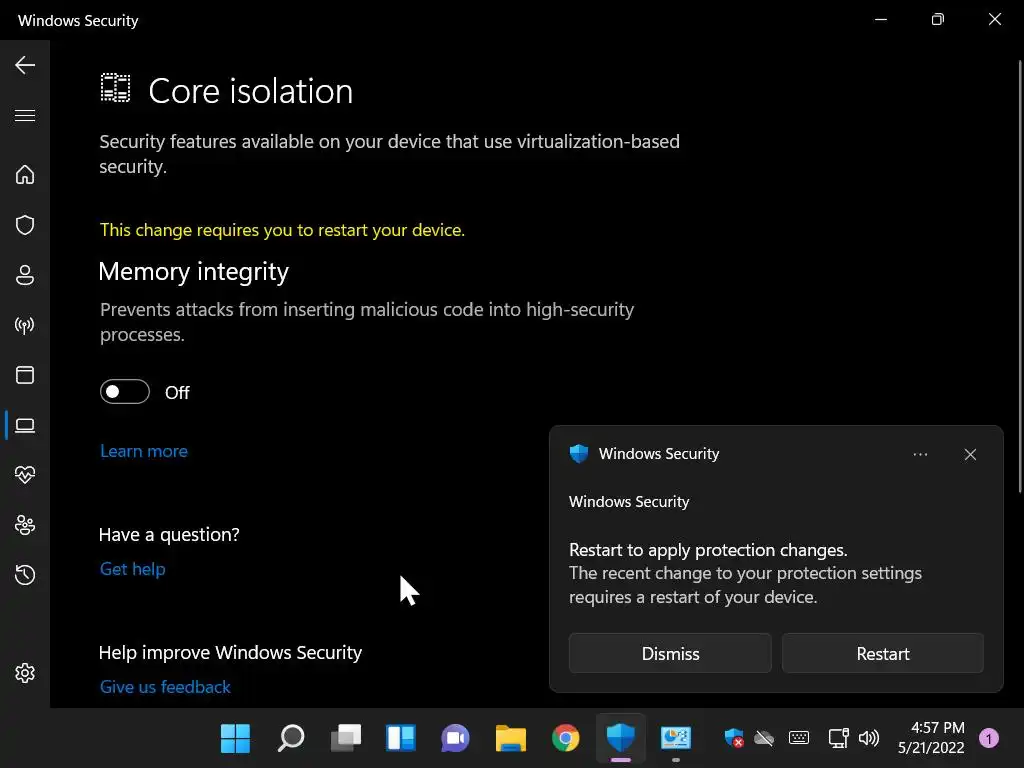Minimize the Windows Security window
The height and width of the screenshot is (768, 1024).
881,20
